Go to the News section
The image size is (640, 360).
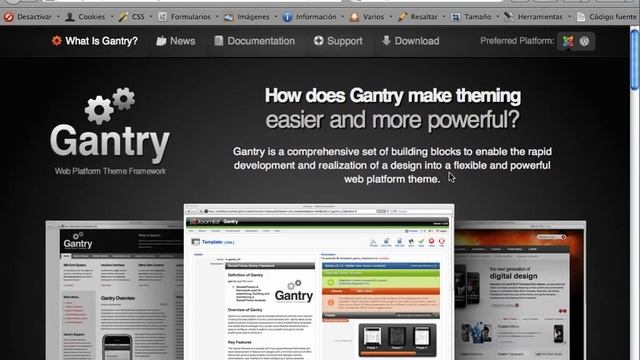tap(182, 41)
